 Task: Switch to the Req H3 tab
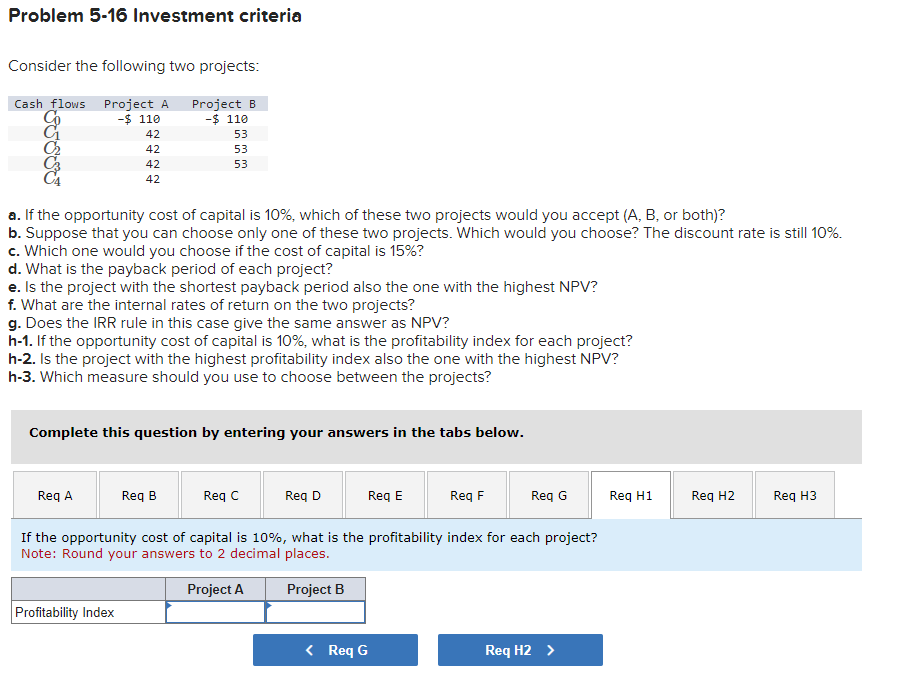[x=794, y=494]
